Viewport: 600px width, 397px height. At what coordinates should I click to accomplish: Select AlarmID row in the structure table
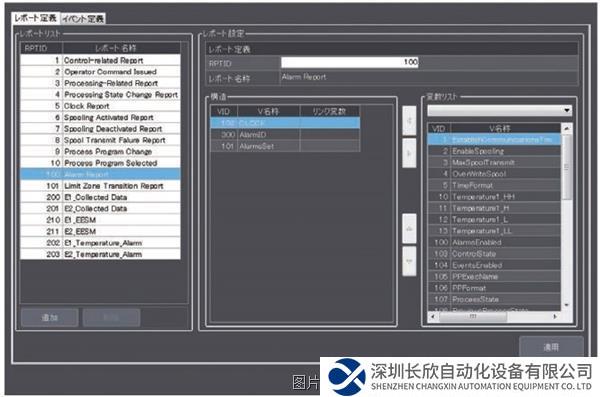[x=285, y=135]
